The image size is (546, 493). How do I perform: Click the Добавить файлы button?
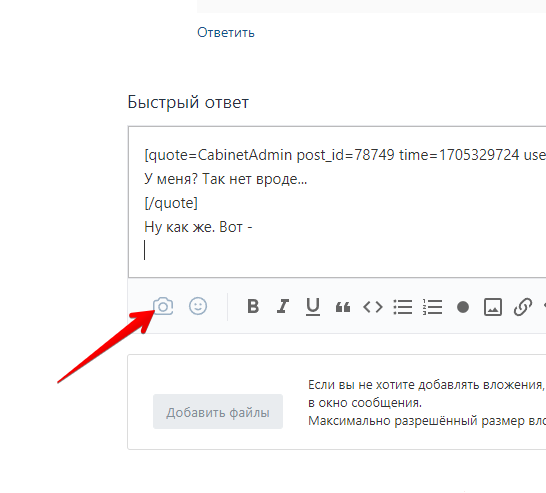tap(218, 412)
